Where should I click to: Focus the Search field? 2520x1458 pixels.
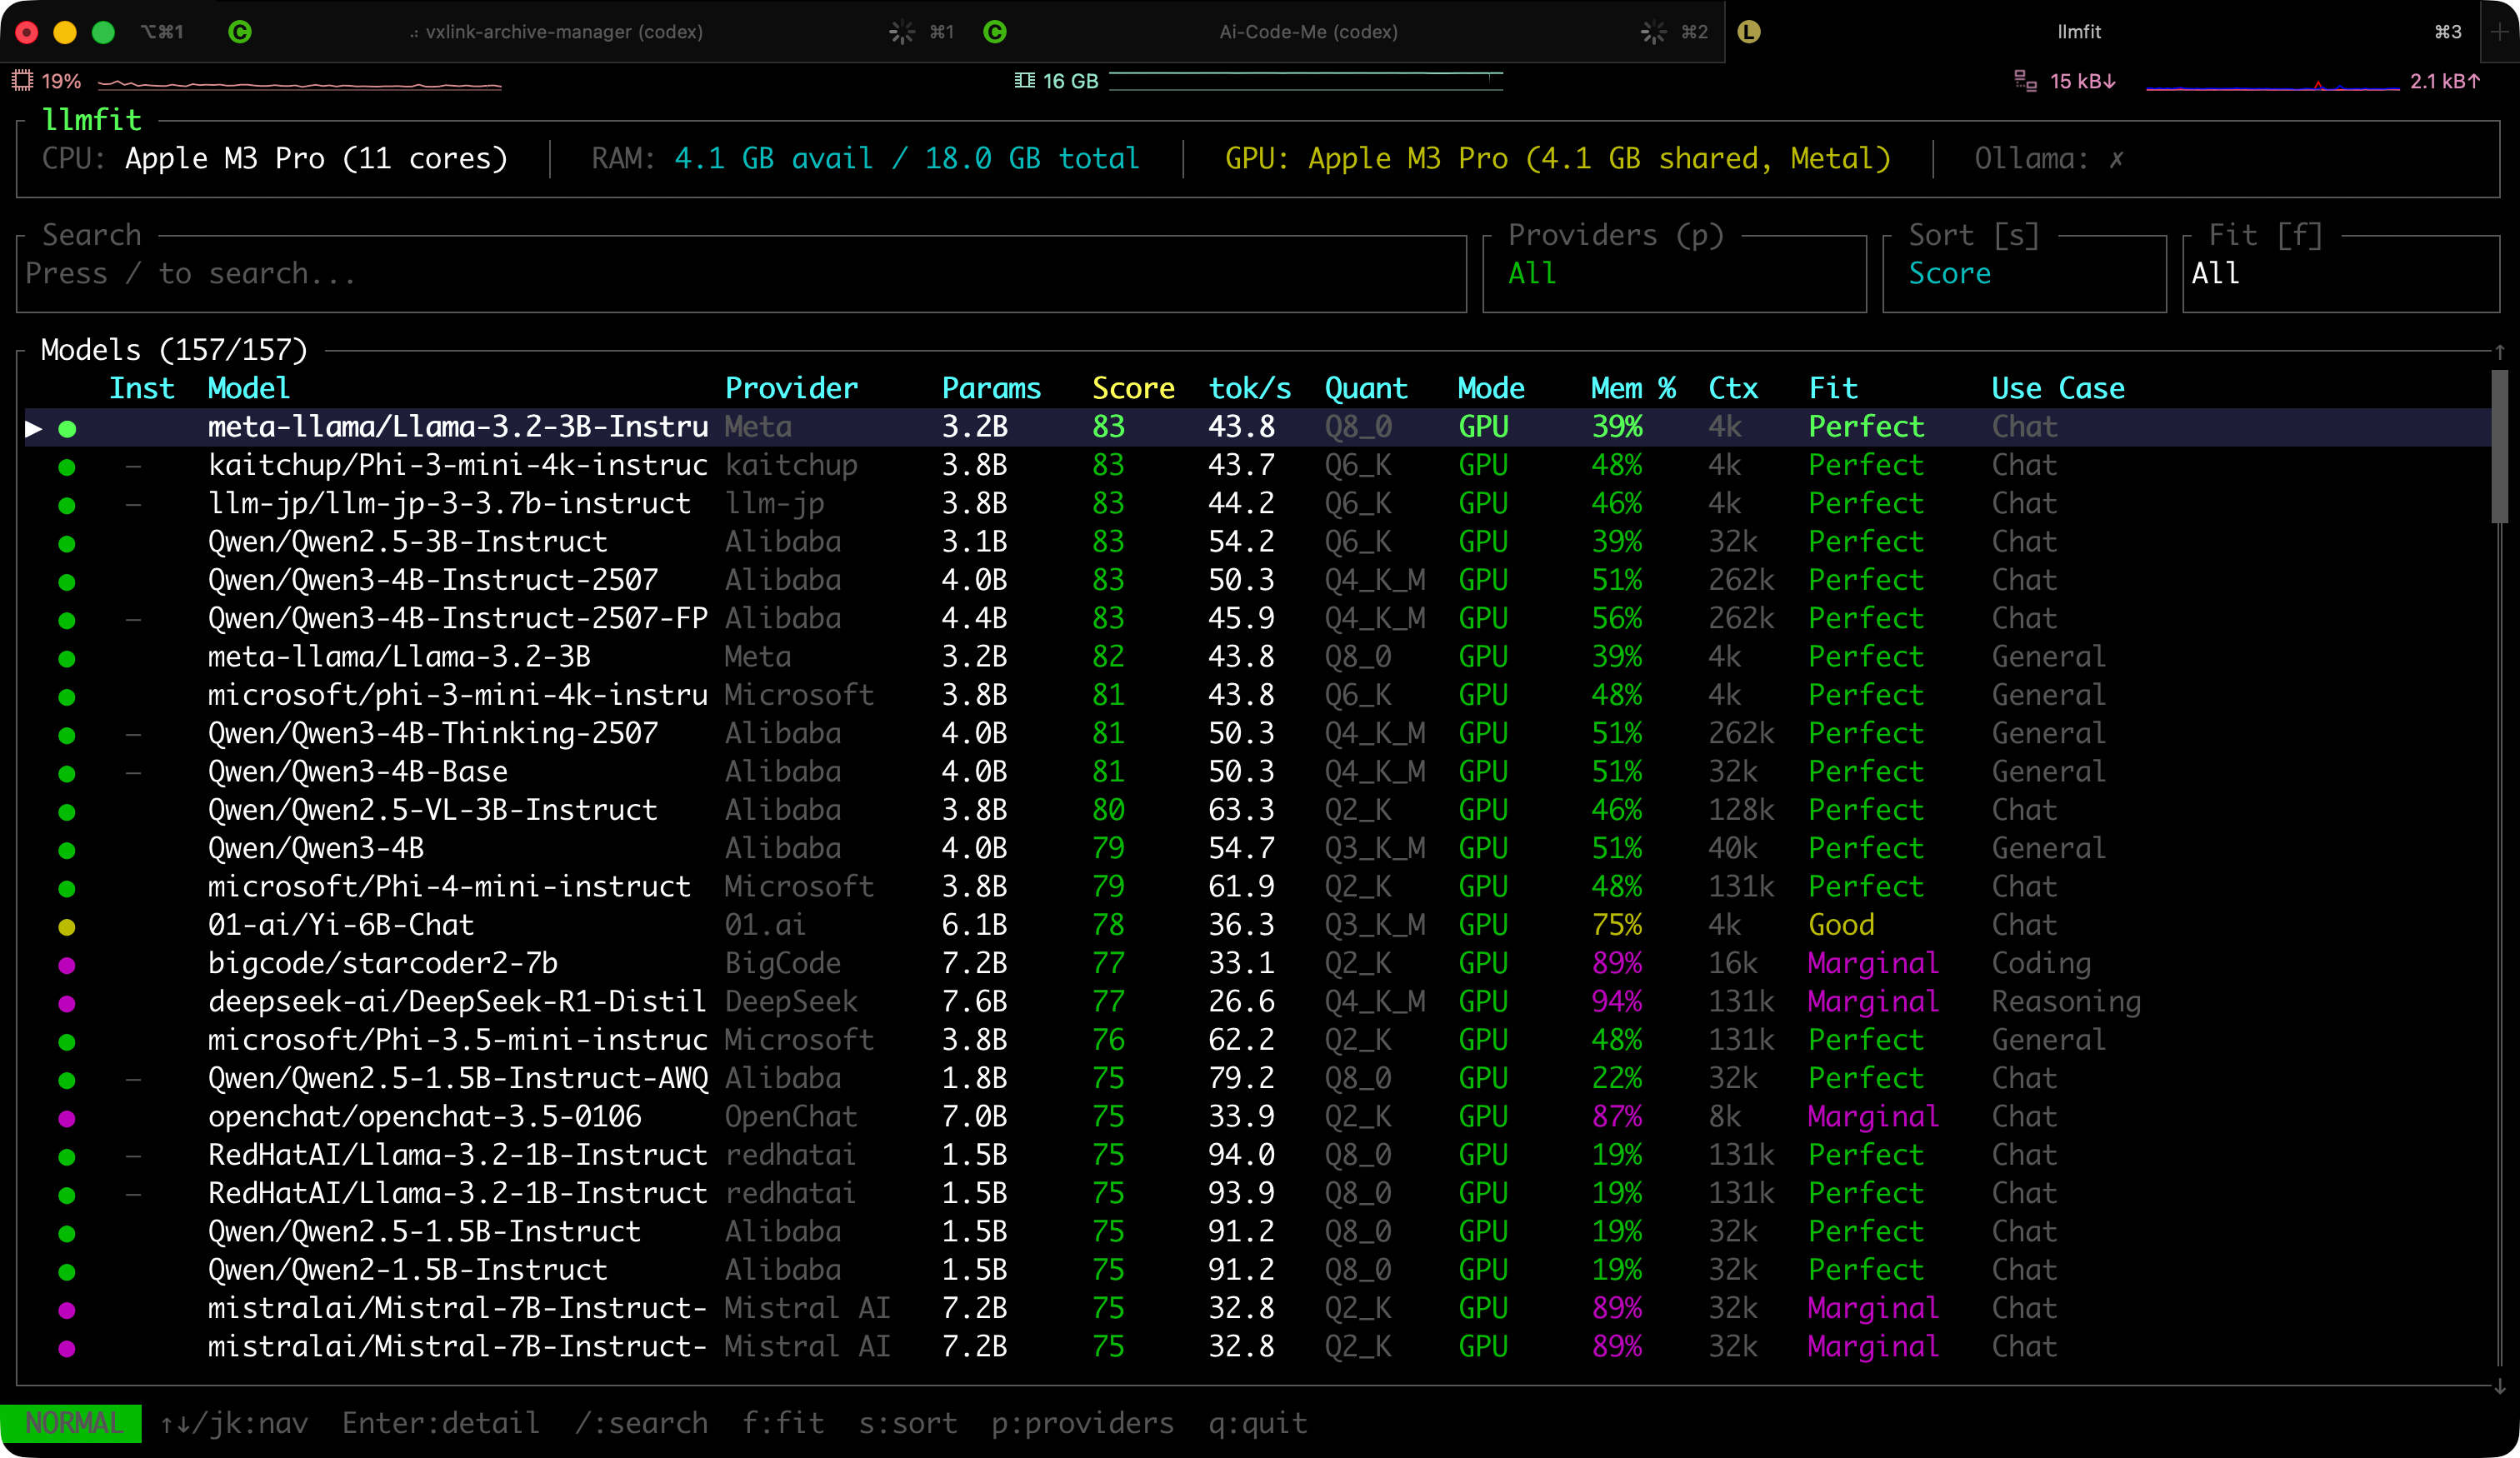(741, 273)
